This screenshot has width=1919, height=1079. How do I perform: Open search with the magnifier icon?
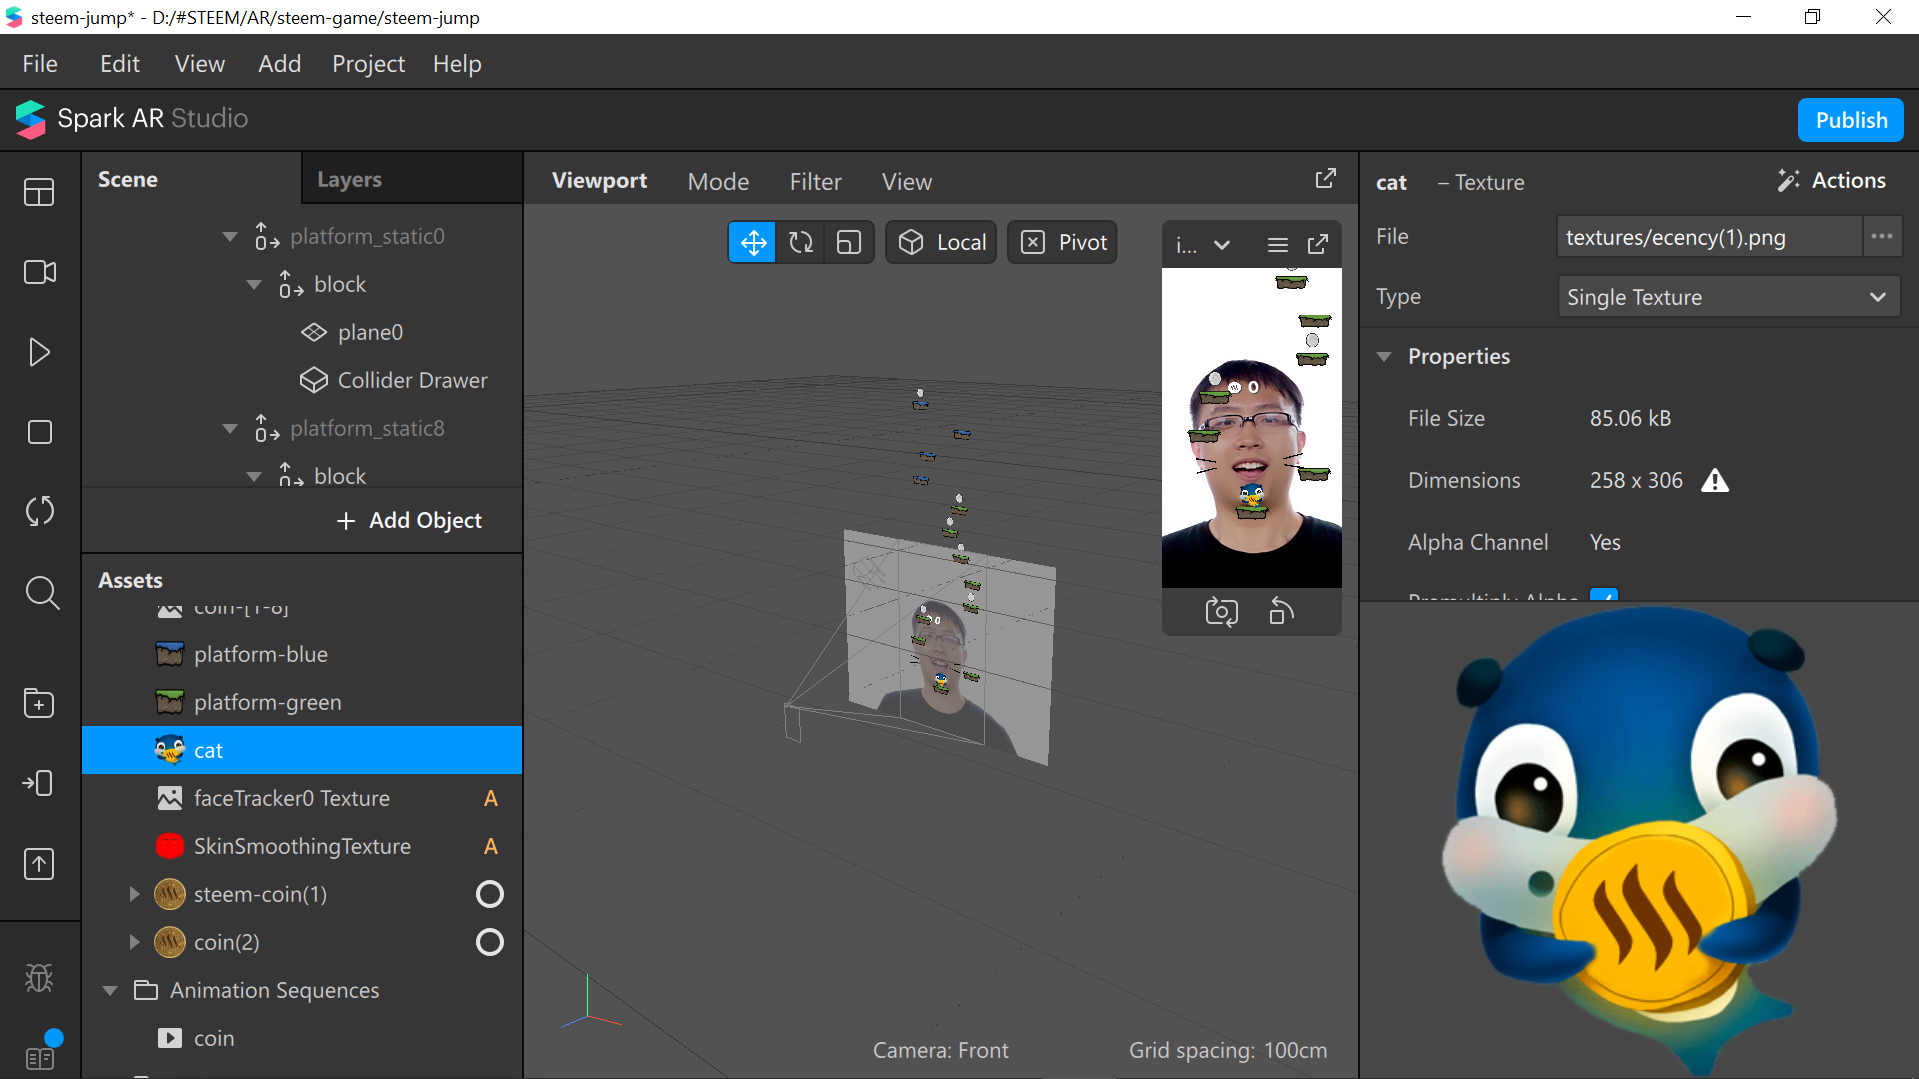(x=42, y=592)
